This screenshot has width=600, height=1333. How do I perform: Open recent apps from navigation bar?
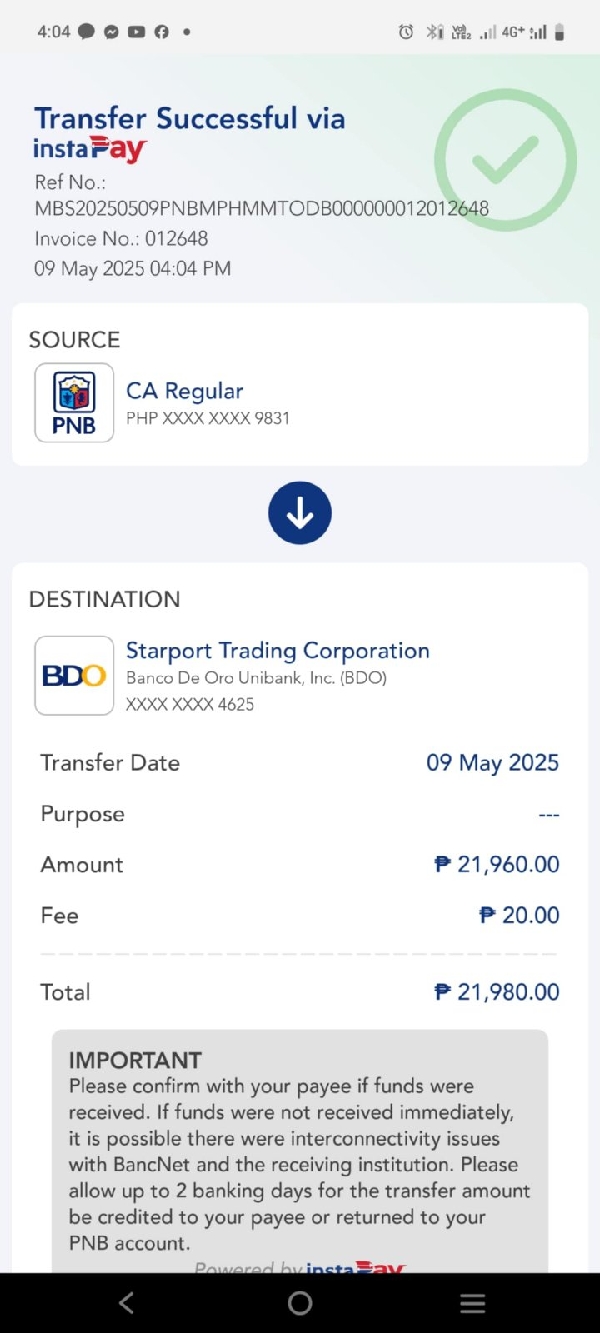(x=472, y=1303)
